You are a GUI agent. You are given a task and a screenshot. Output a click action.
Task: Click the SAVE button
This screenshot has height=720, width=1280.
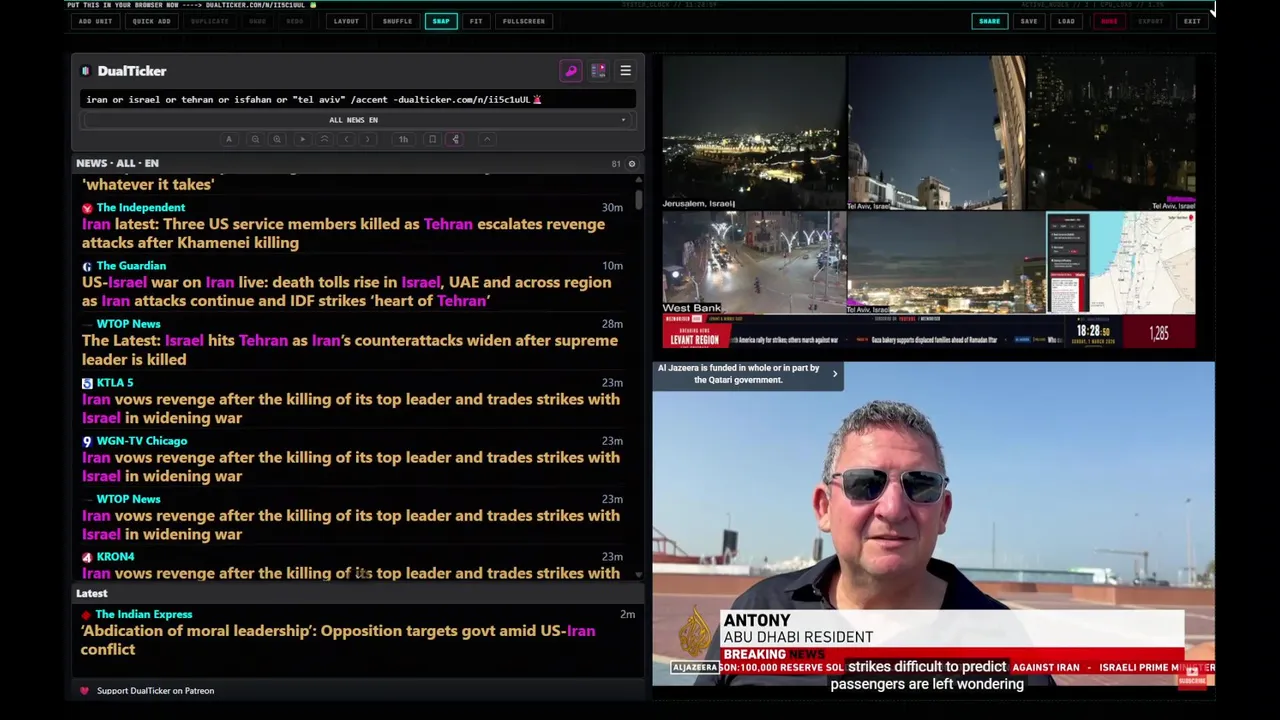(x=1029, y=21)
